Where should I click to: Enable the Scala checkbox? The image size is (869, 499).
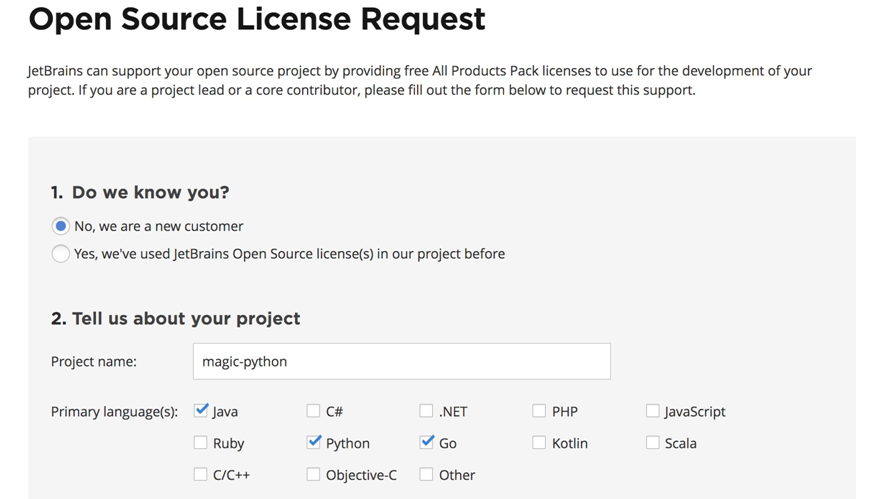click(x=652, y=442)
